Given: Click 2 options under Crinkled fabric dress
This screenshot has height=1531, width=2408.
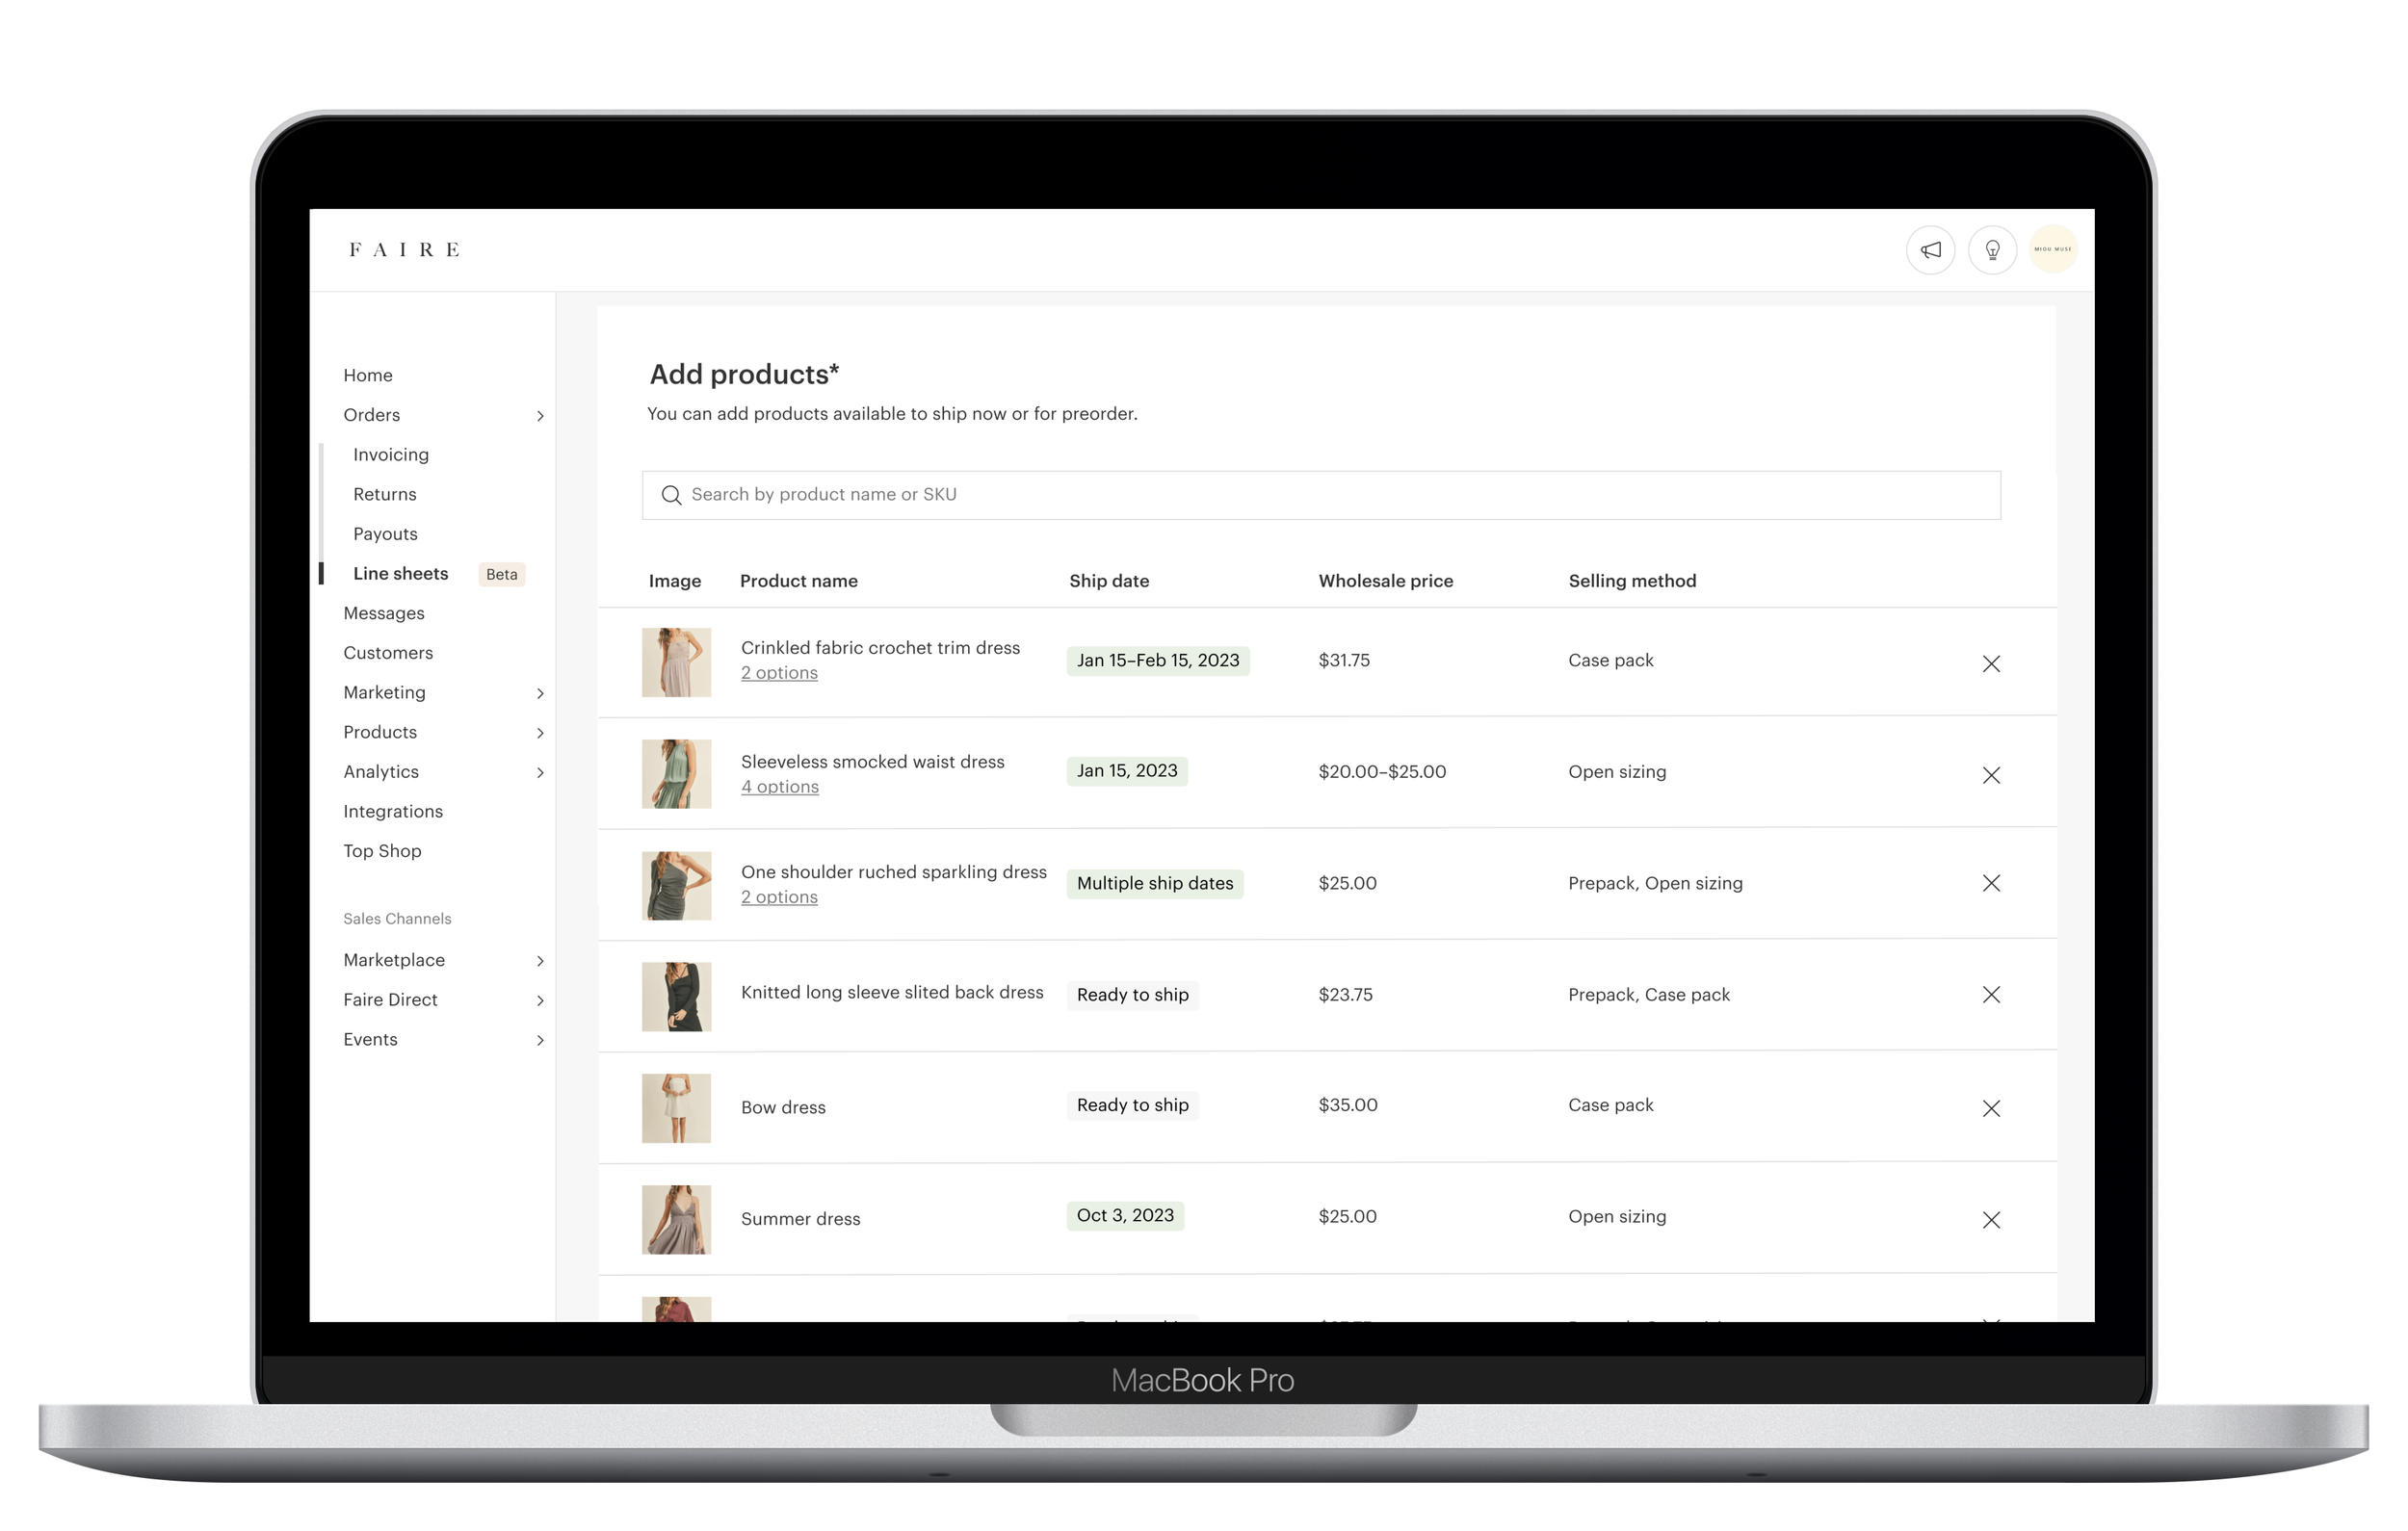Looking at the screenshot, I should [779, 674].
